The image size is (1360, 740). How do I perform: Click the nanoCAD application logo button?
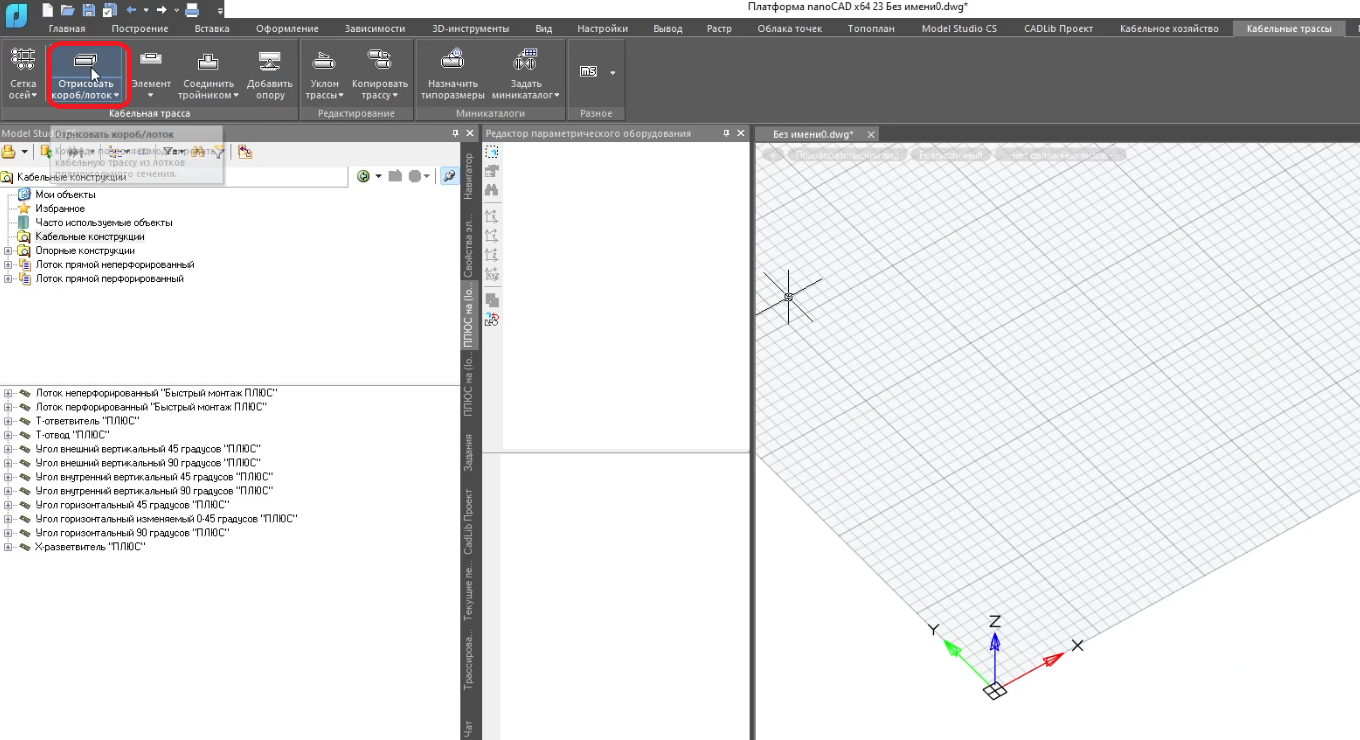(x=17, y=16)
